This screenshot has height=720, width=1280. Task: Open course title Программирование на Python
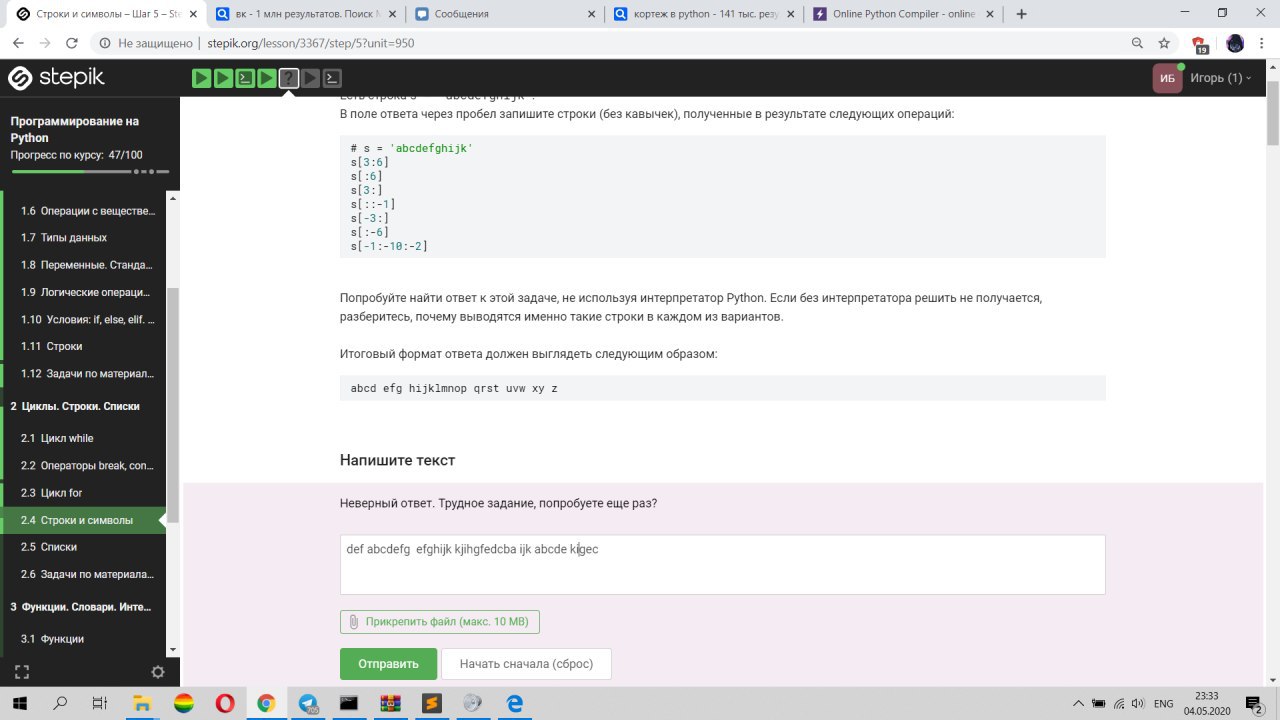coord(75,129)
